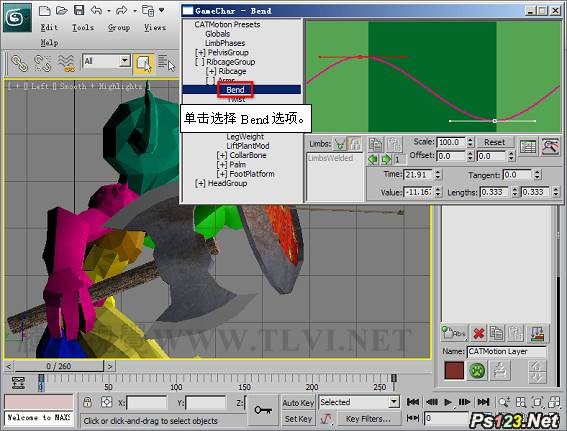Click the CATMotion Layer name field
567x431 pixels.
tap(507, 351)
